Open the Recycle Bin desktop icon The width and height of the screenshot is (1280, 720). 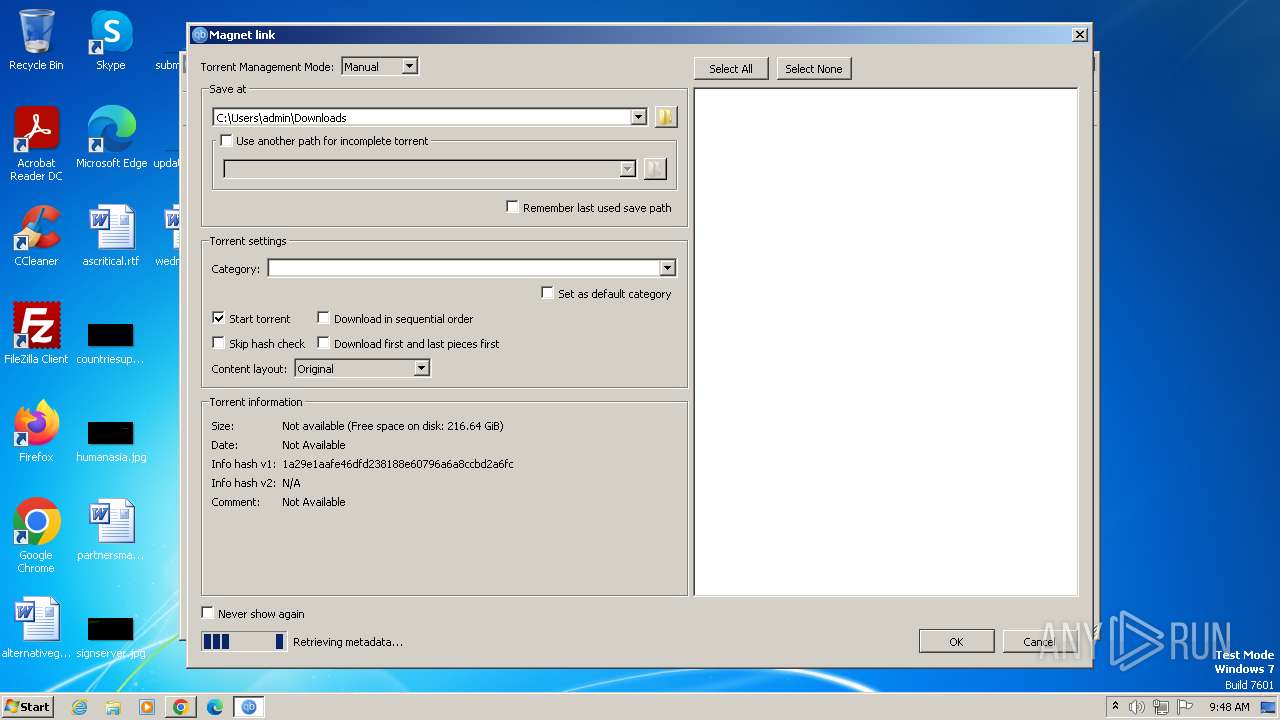(36, 40)
